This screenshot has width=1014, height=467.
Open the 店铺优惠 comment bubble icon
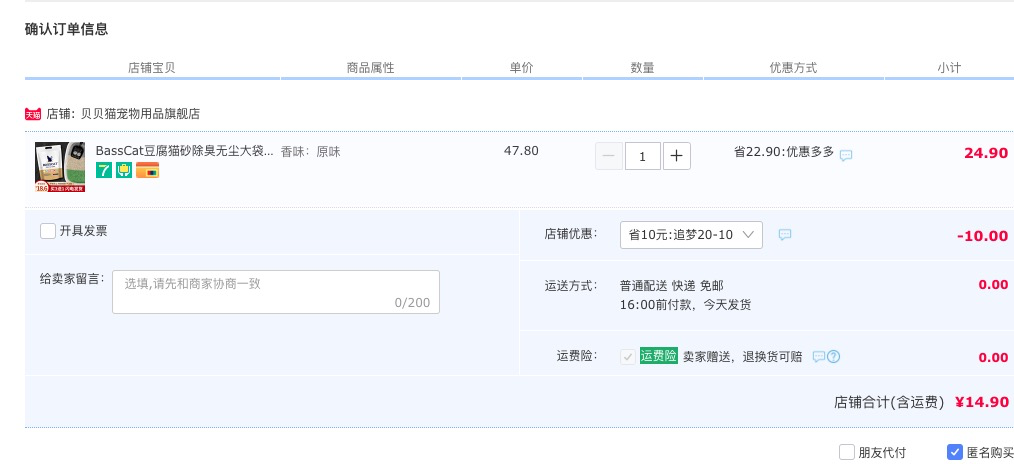click(784, 234)
